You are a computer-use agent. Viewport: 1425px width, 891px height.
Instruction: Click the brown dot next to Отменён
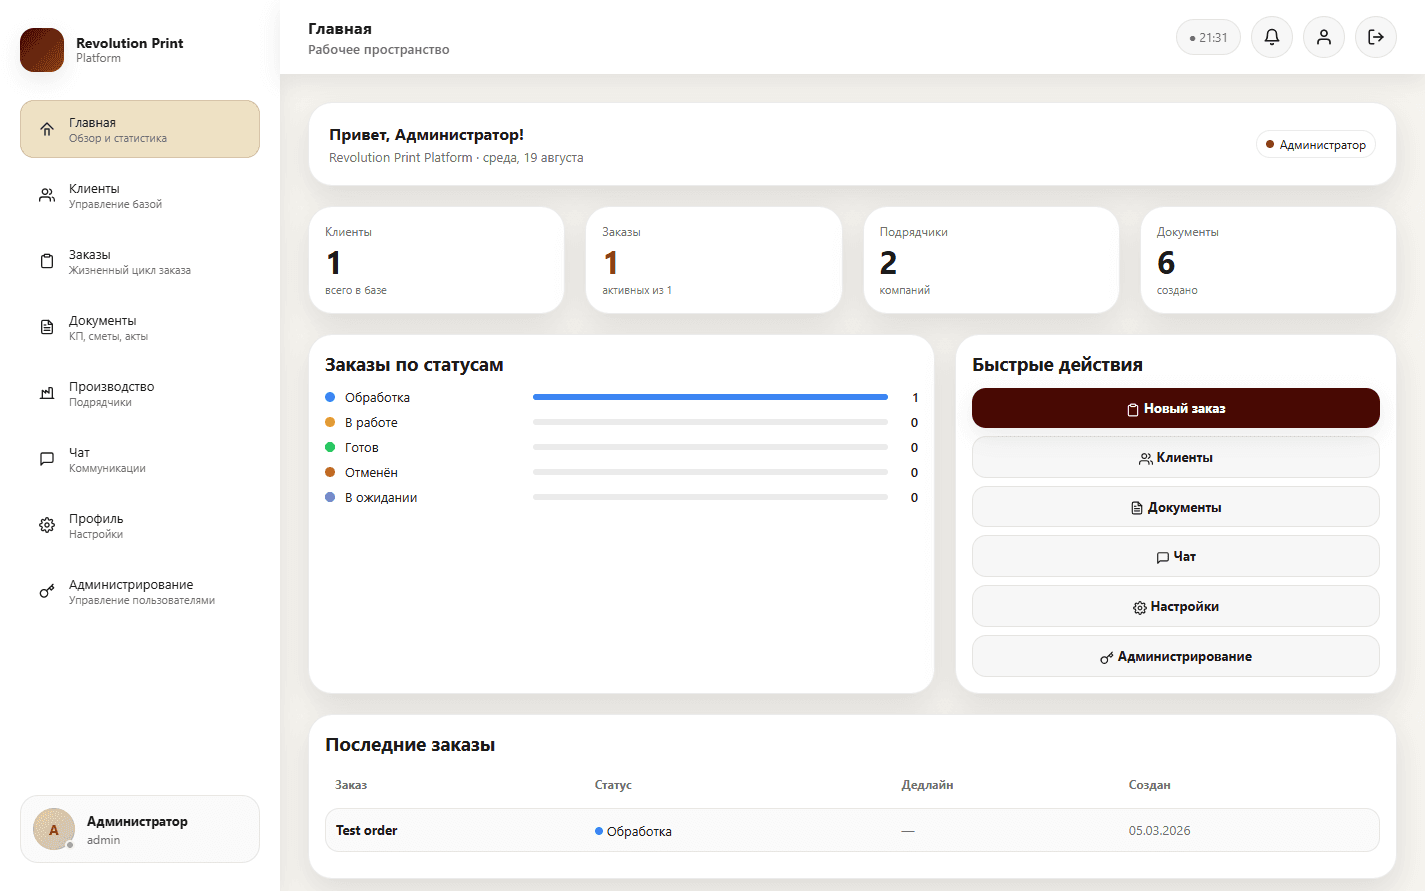330,472
